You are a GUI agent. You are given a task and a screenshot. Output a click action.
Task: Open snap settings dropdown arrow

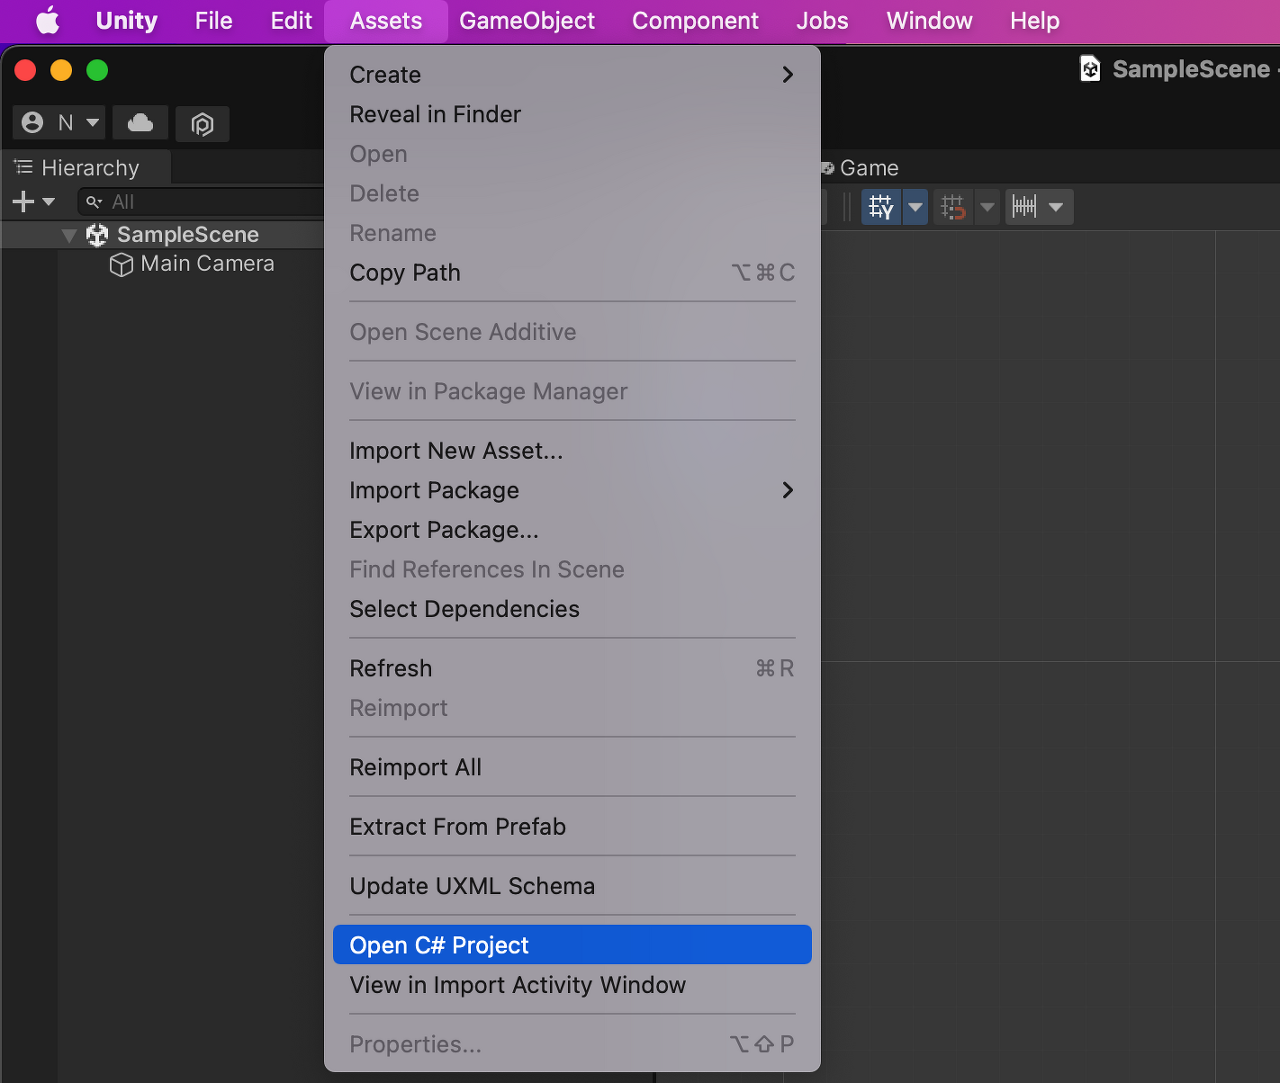[987, 207]
